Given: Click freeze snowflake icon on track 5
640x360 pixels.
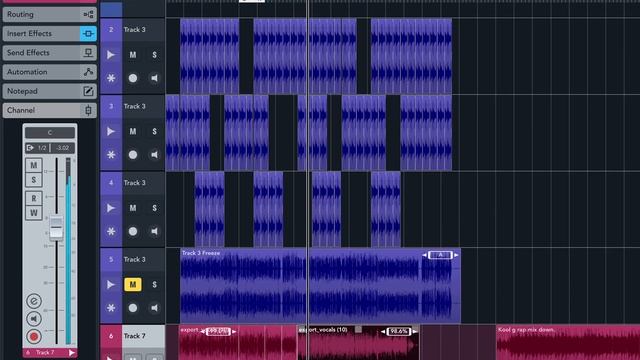Looking at the screenshot, I should (111, 308).
